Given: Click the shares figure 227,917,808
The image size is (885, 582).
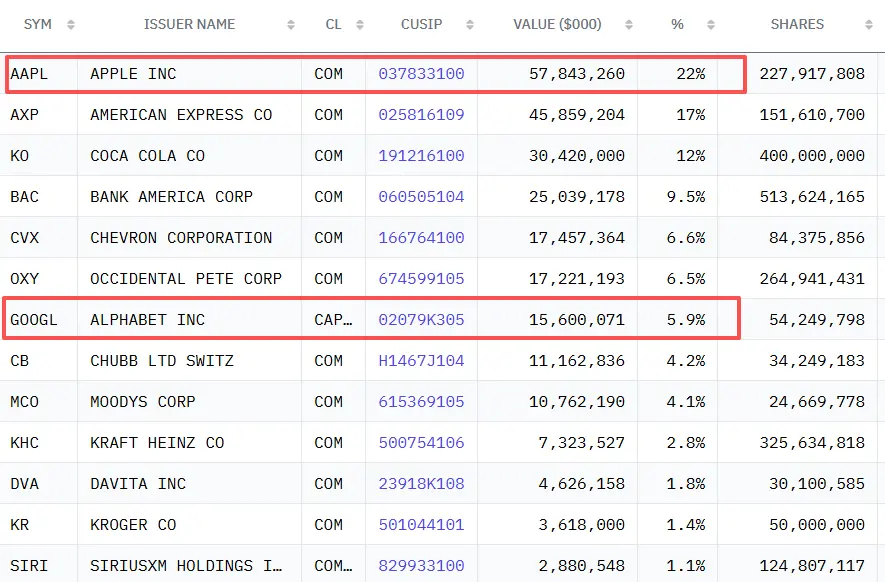Looking at the screenshot, I should pyautogui.click(x=812, y=74).
